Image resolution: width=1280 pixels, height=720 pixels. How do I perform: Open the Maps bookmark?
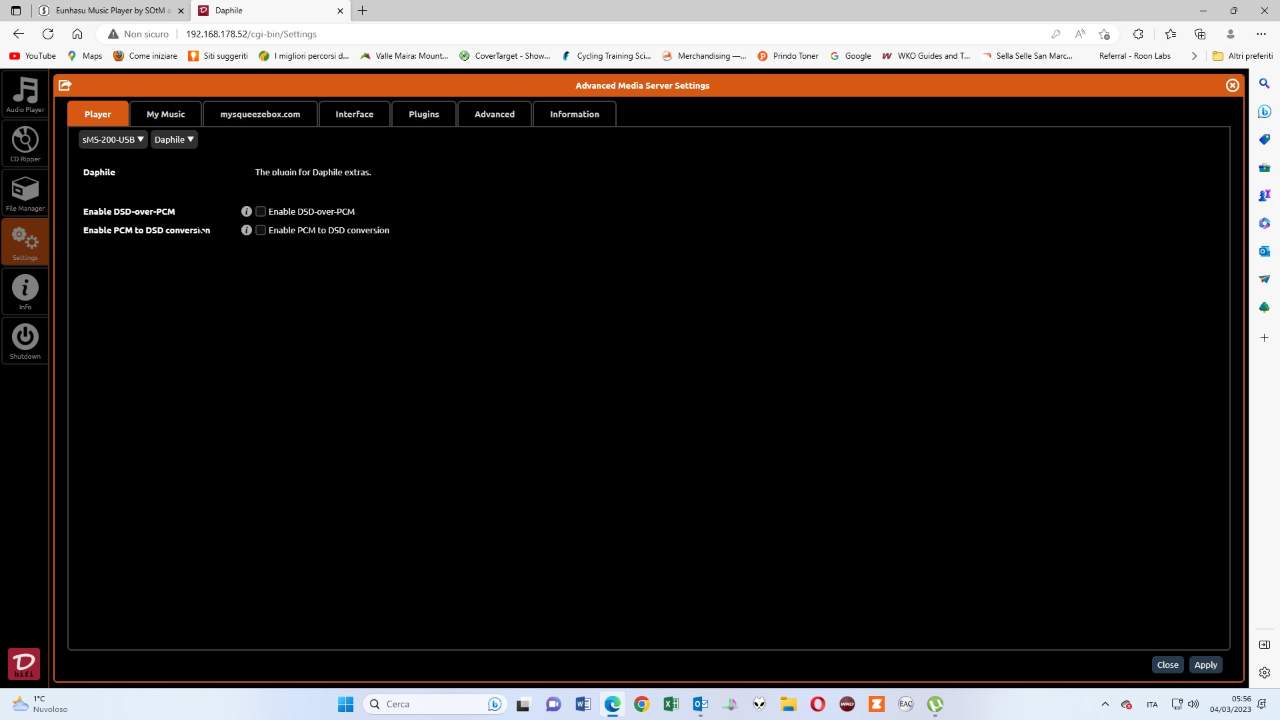click(85, 56)
